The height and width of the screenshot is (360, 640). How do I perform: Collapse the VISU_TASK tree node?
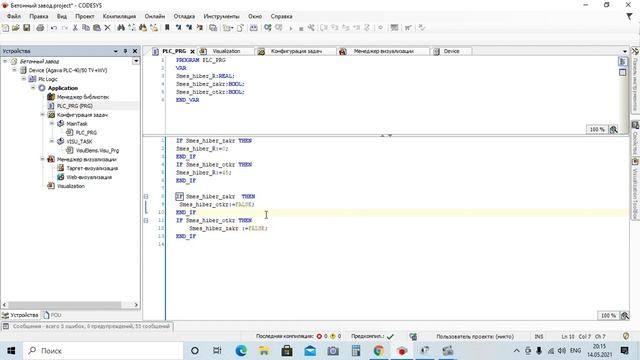click(x=52, y=141)
